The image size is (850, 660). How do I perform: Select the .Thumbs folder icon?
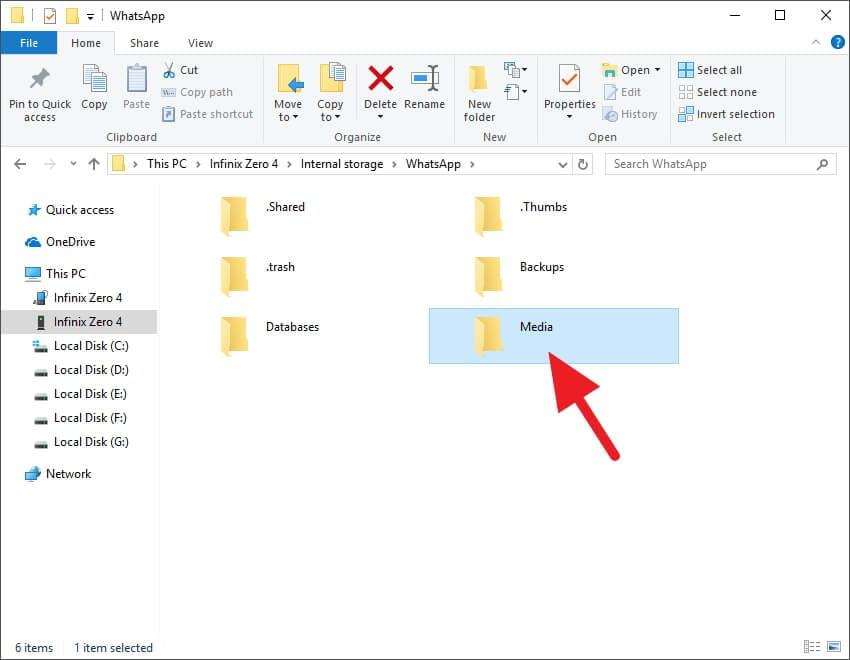[488, 217]
